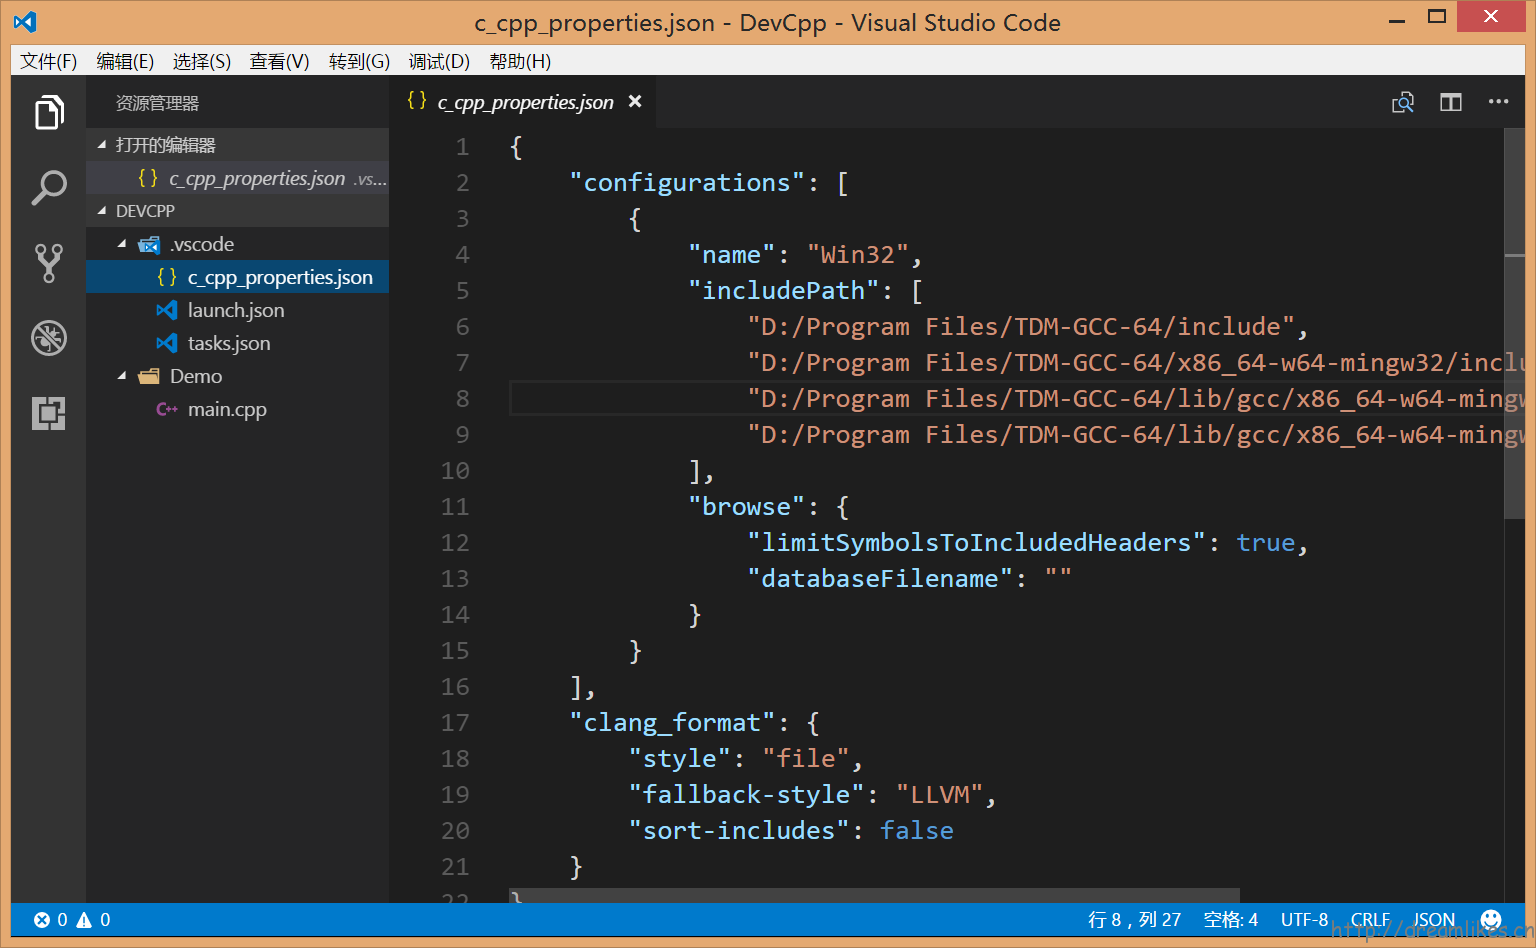Click the Demo folder icon
The width and height of the screenshot is (1536, 948).
tap(149, 376)
